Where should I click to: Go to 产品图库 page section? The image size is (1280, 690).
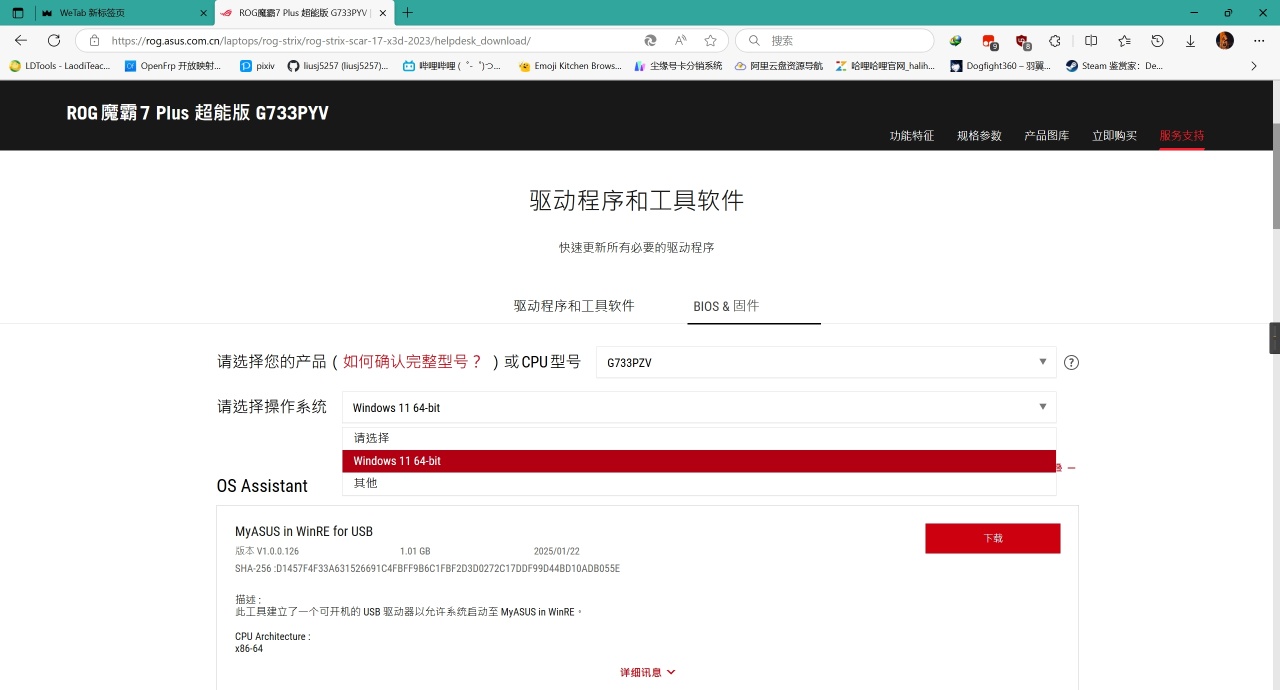(x=1047, y=135)
